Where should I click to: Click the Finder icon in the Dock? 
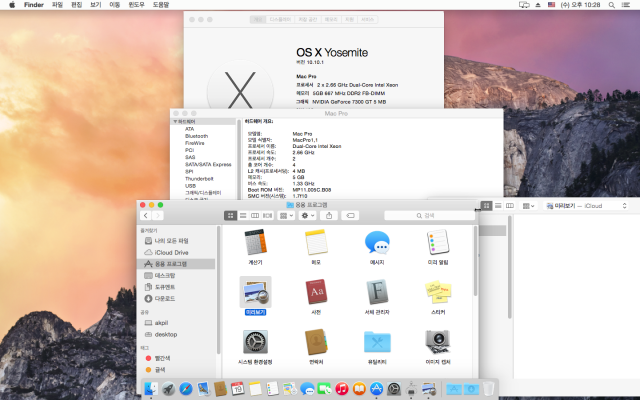click(151, 389)
